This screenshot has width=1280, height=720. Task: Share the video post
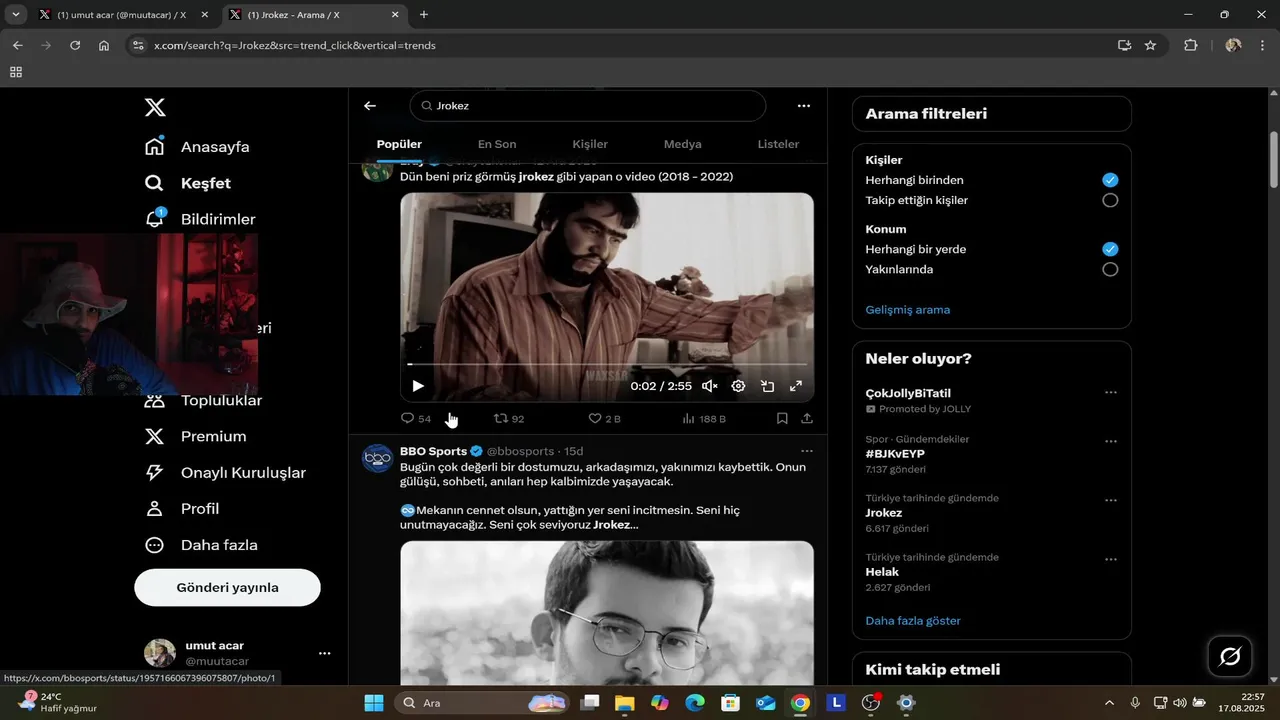pos(807,419)
